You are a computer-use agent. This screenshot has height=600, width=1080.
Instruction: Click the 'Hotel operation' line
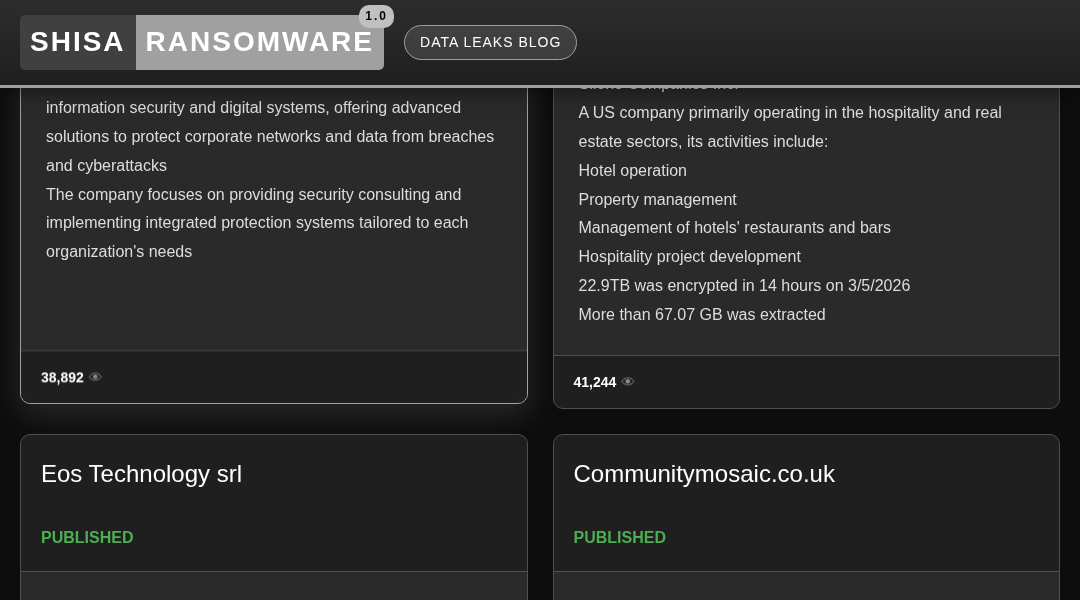coord(632,170)
